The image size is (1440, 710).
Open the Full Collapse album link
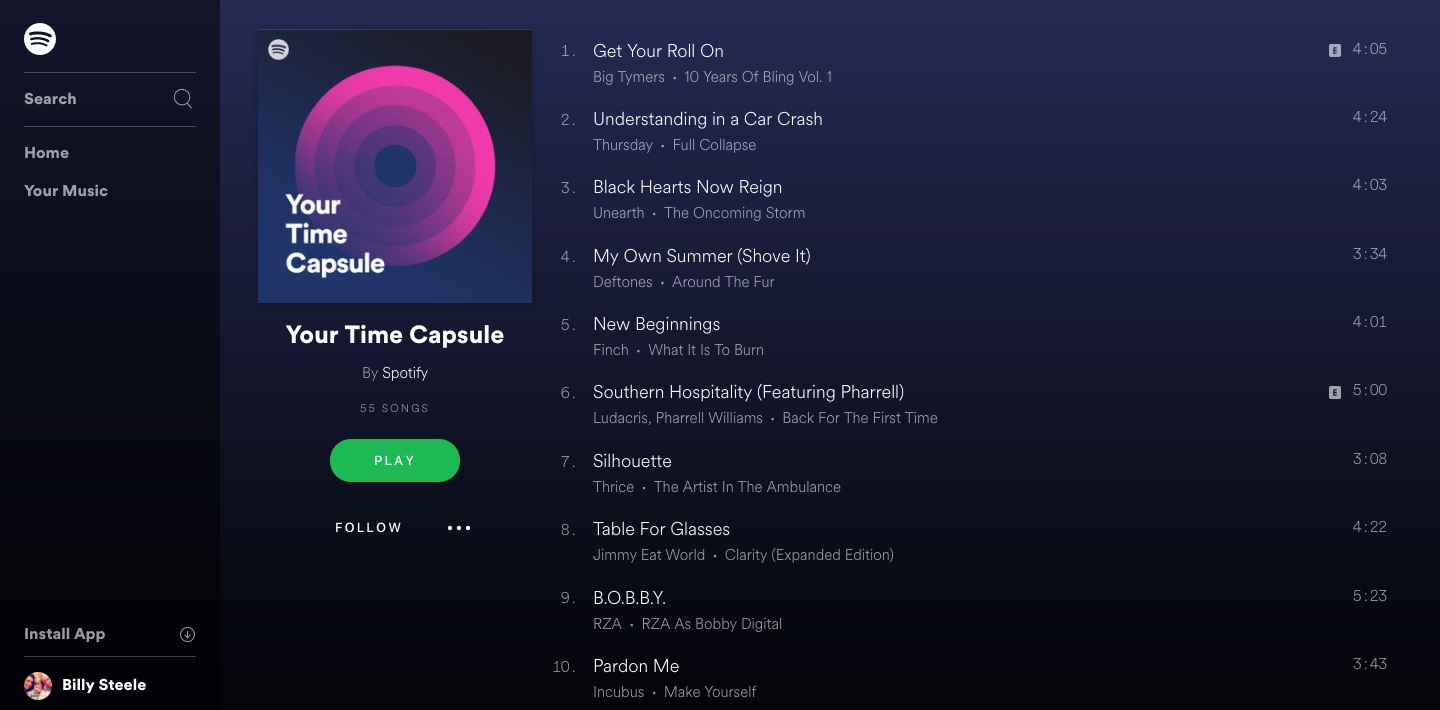pos(714,145)
